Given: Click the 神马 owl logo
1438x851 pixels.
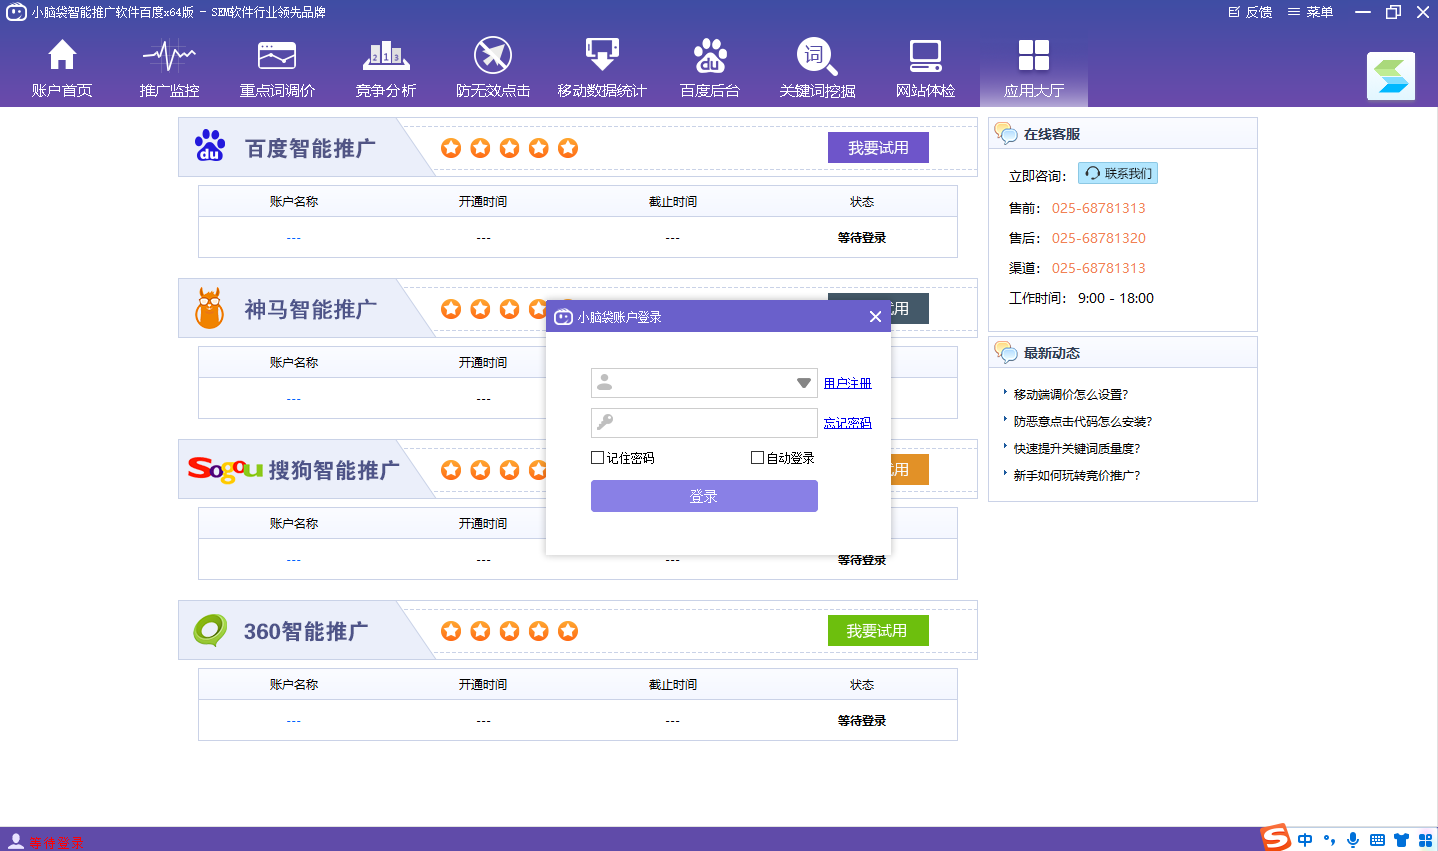Looking at the screenshot, I should click(209, 308).
